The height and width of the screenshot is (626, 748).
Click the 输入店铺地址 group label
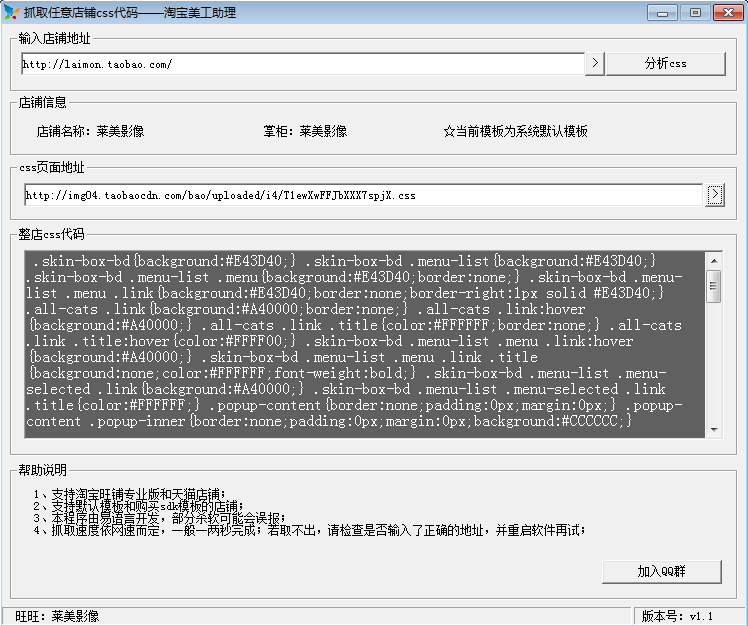click(54, 38)
